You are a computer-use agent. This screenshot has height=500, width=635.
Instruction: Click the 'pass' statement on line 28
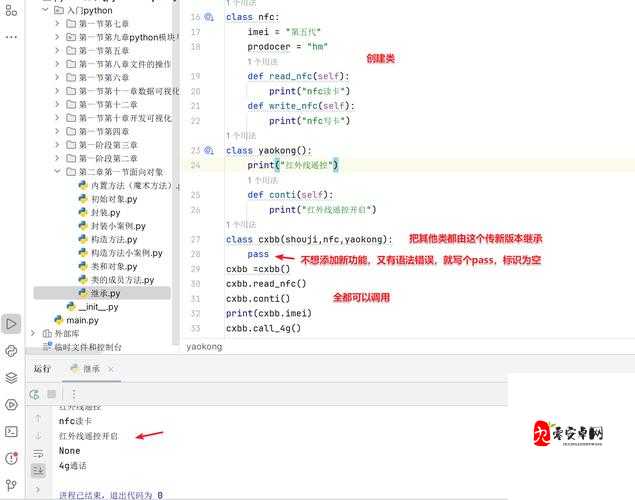(258, 254)
